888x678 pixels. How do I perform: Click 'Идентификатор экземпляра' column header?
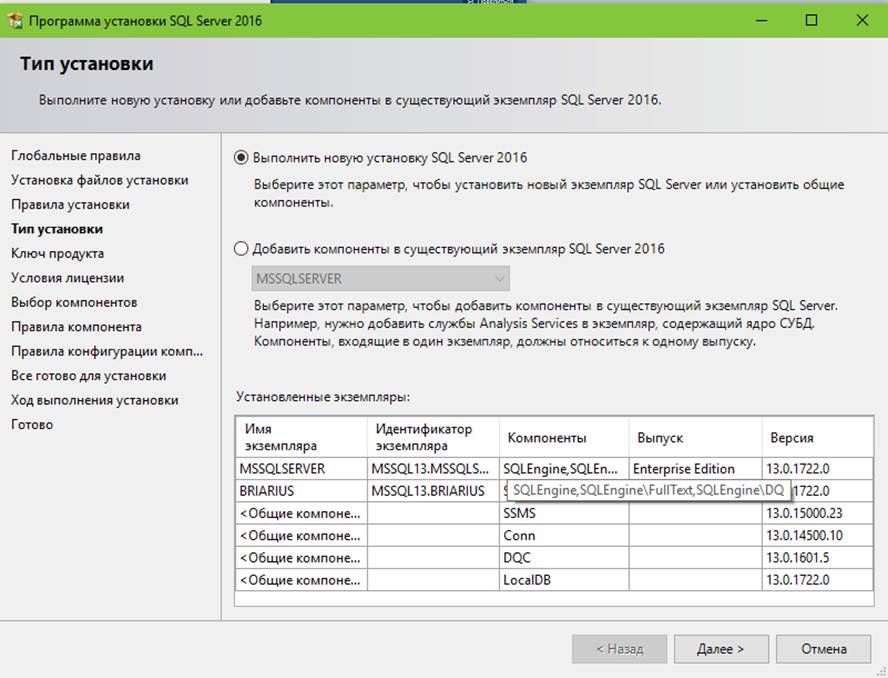click(x=433, y=437)
